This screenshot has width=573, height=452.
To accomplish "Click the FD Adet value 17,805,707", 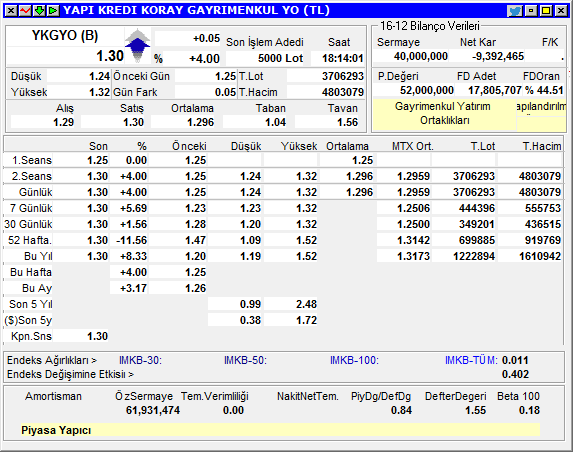I will pyautogui.click(x=495, y=90).
